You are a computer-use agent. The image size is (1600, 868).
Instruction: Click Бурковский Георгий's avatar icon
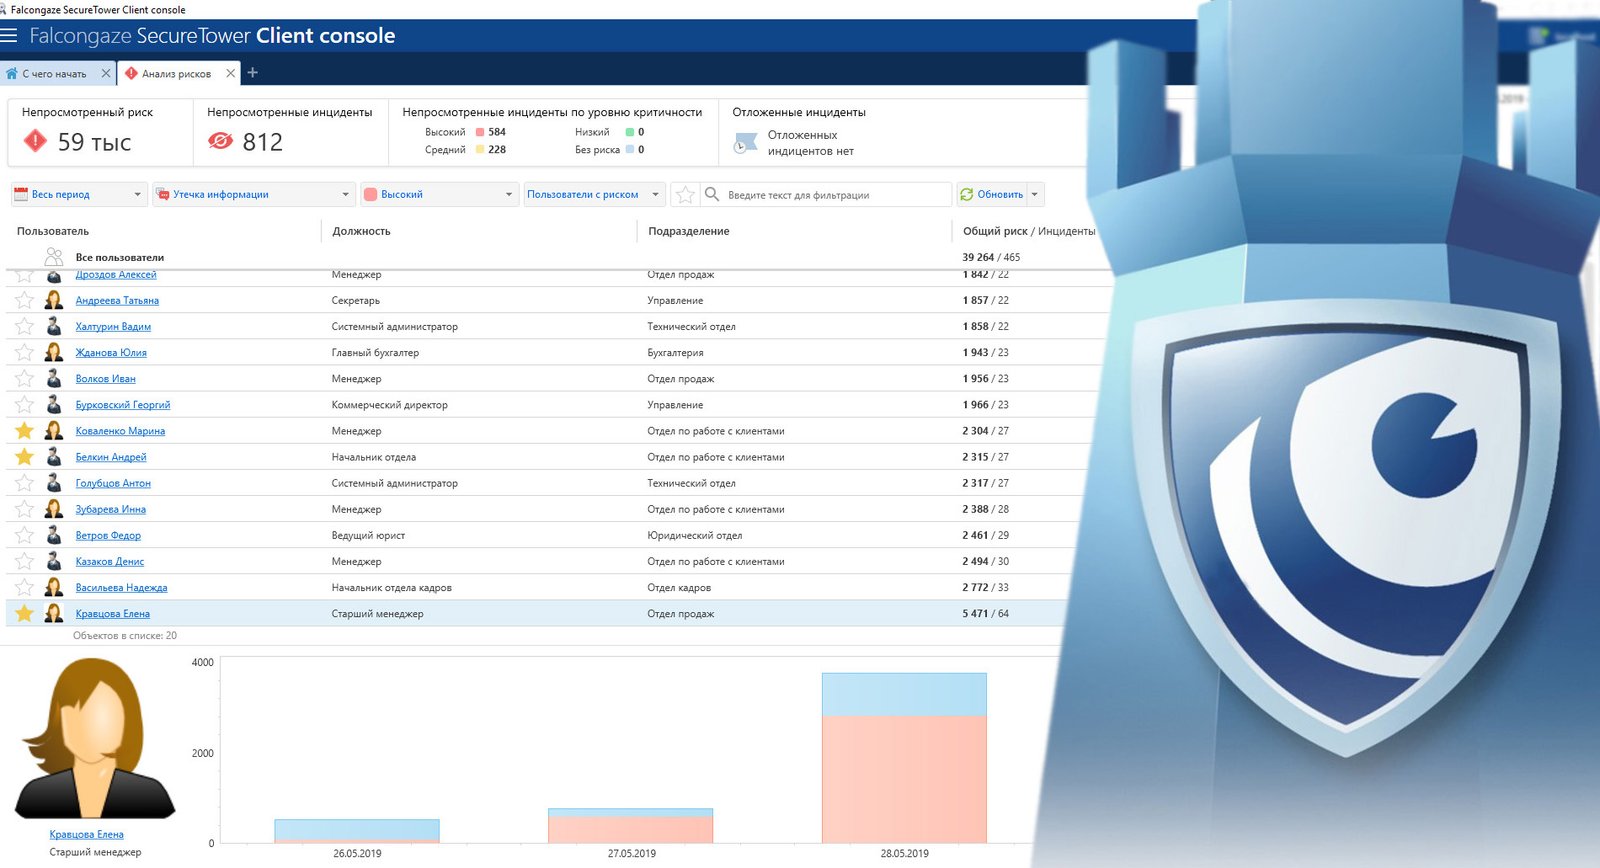pos(54,404)
